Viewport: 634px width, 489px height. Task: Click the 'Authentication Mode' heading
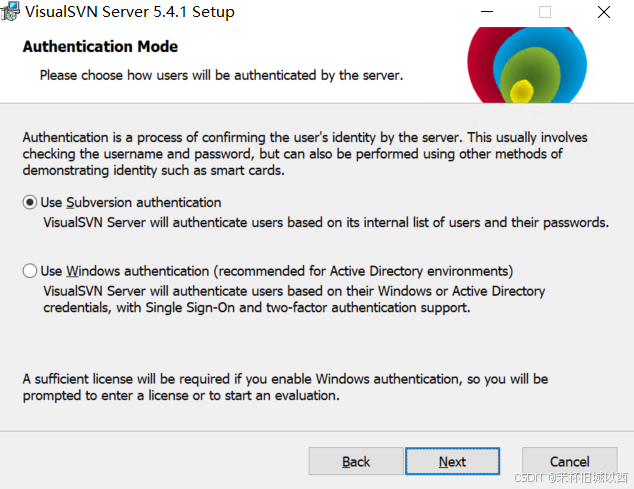(x=100, y=47)
